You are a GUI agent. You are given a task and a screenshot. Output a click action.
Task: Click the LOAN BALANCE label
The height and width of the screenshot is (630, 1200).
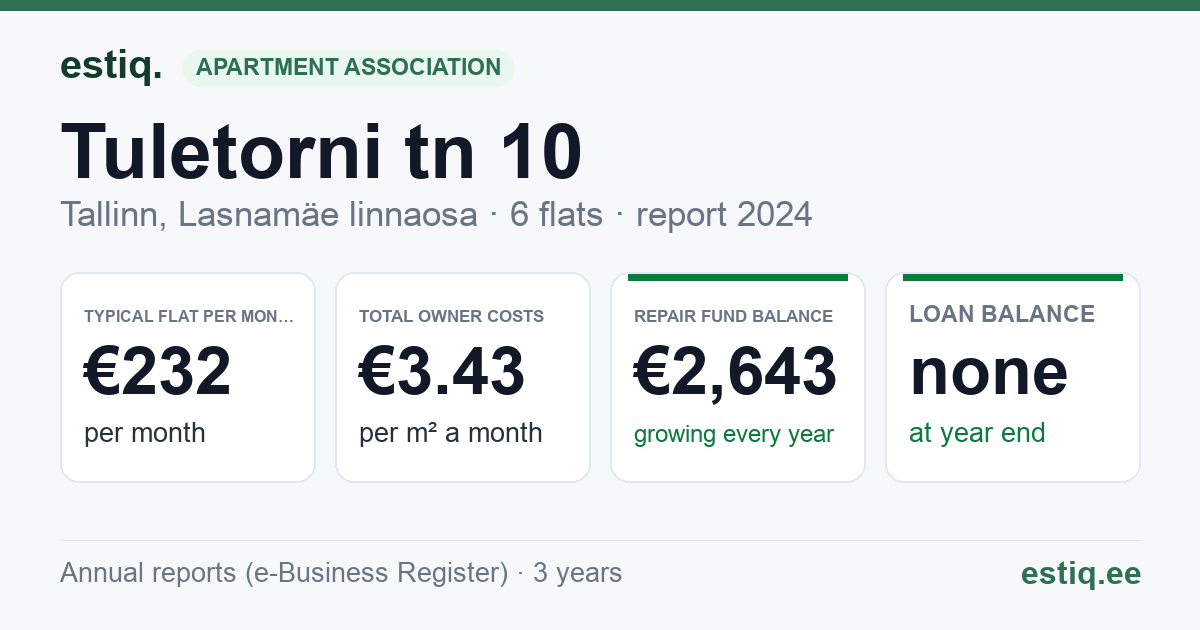1002,314
